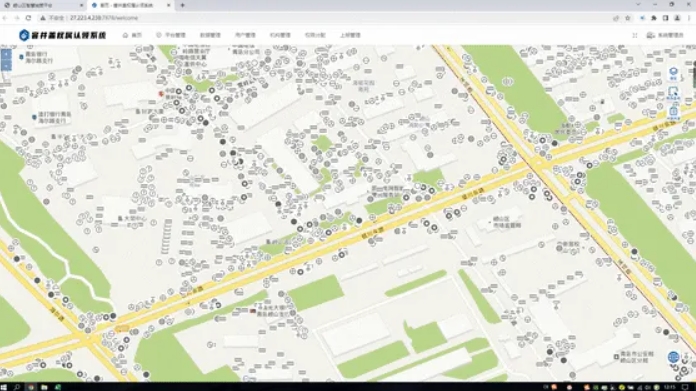The image size is (696, 391).
Task: Bookmark this page with the star icon
Action: tap(628, 18)
